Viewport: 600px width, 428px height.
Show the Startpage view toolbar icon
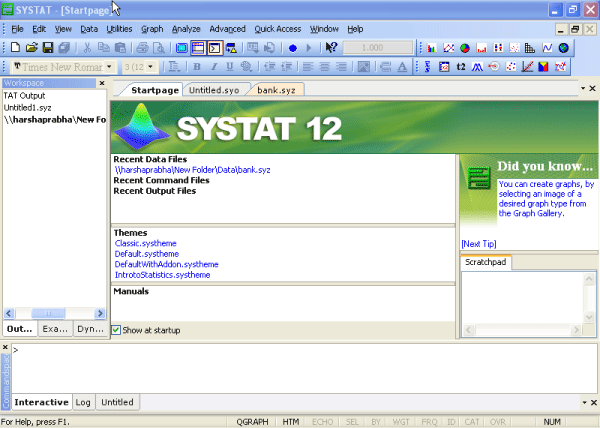tap(182, 48)
